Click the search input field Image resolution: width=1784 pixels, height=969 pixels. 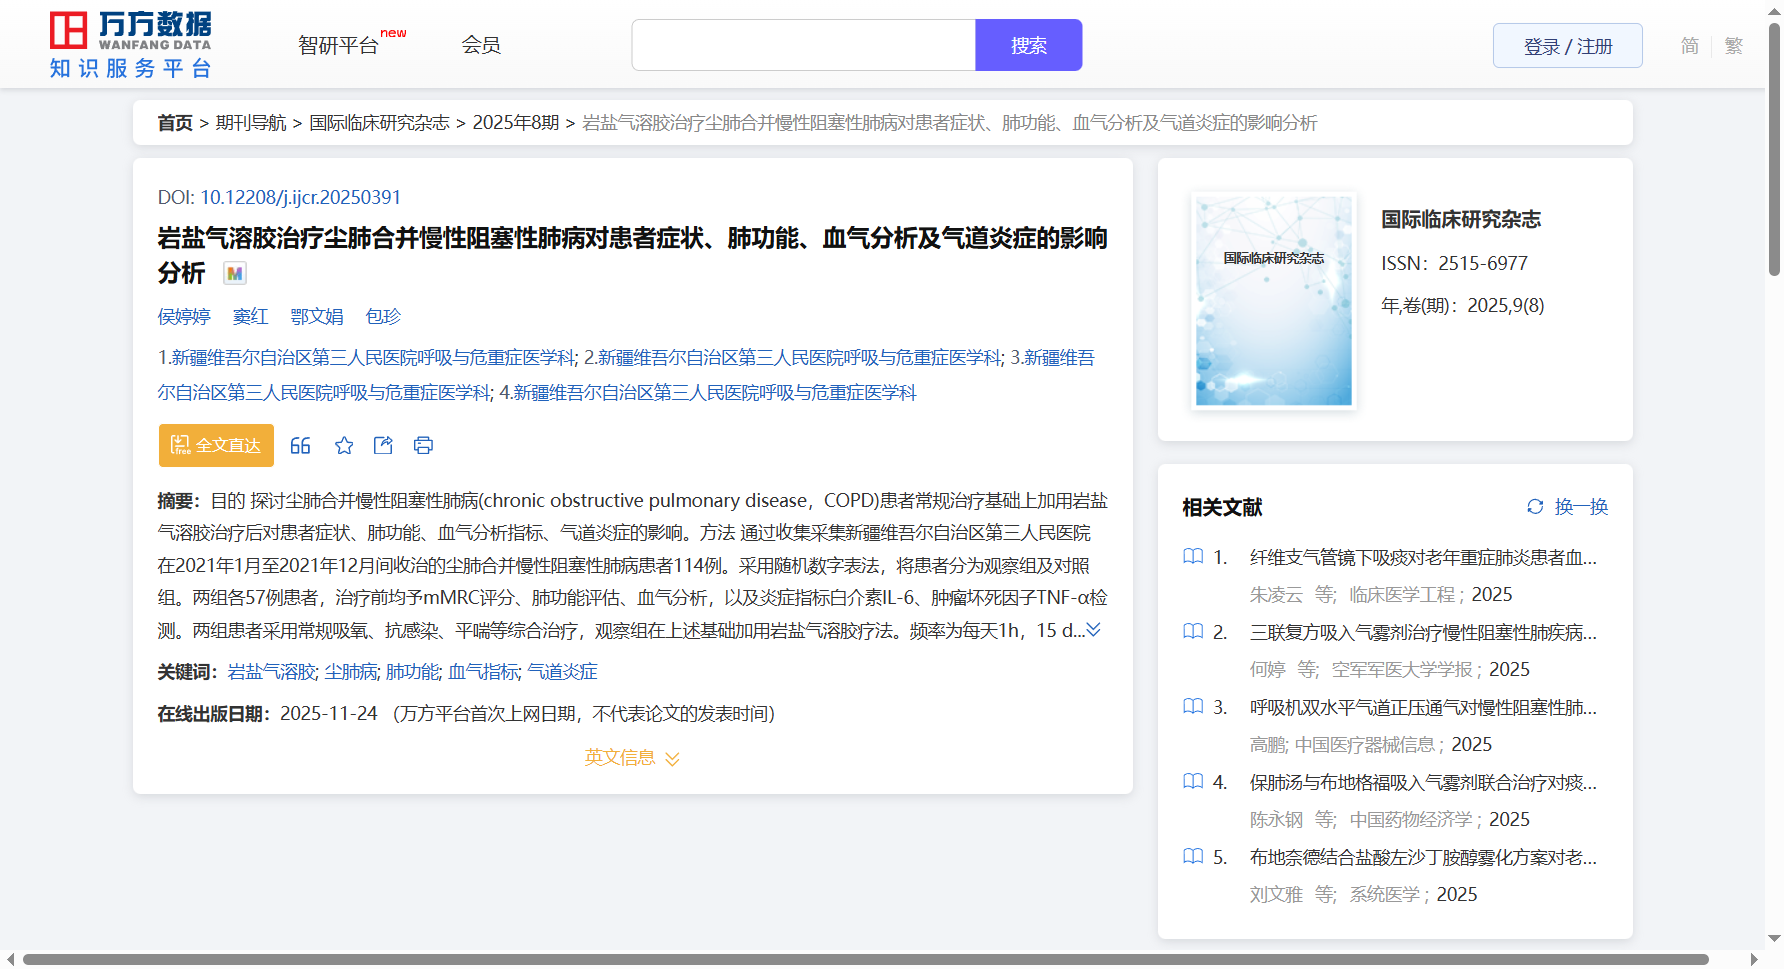click(x=803, y=46)
